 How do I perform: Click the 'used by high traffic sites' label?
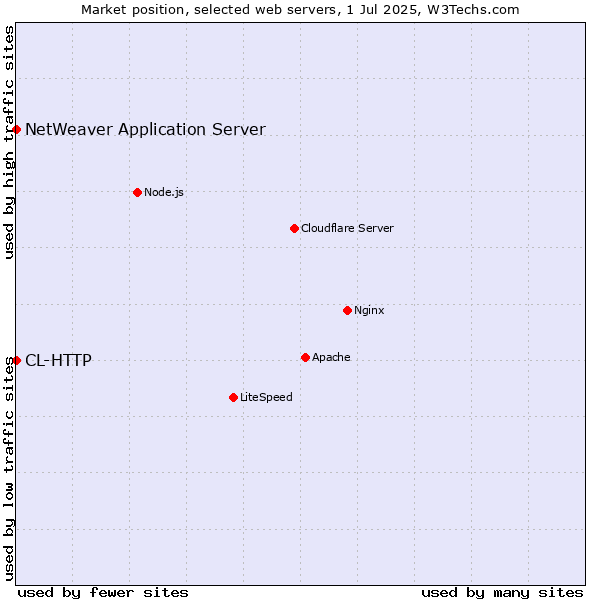[x=9, y=142]
